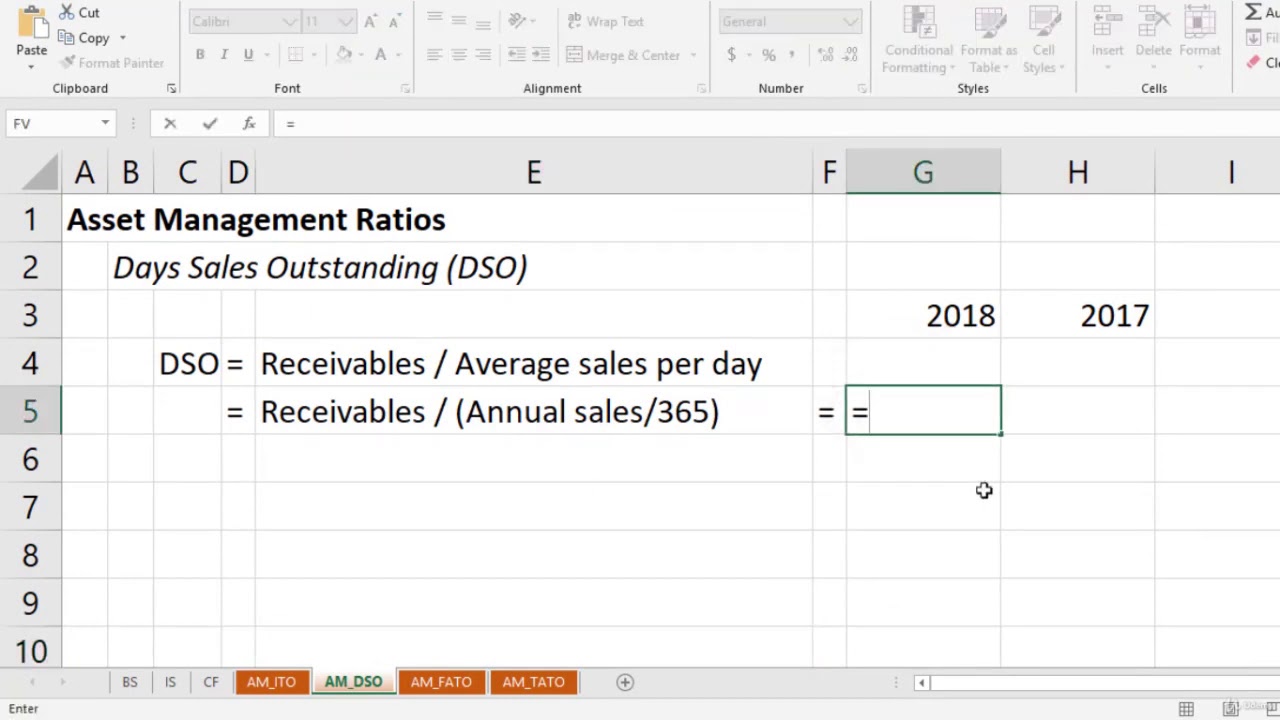Confirm formula entry with checkmark
1280x720 pixels.
(209, 123)
